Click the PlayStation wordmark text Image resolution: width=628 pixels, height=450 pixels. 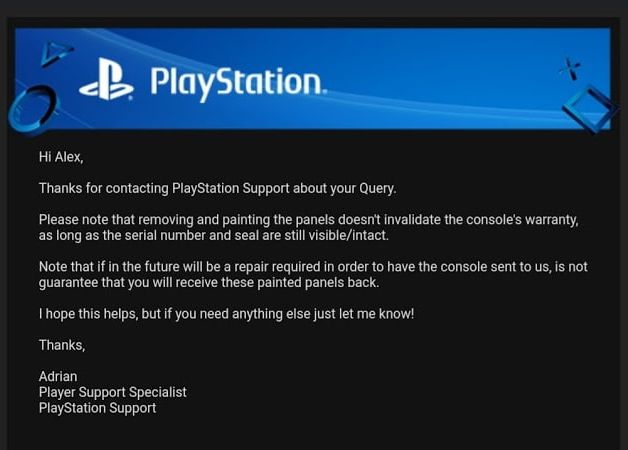[x=238, y=83]
